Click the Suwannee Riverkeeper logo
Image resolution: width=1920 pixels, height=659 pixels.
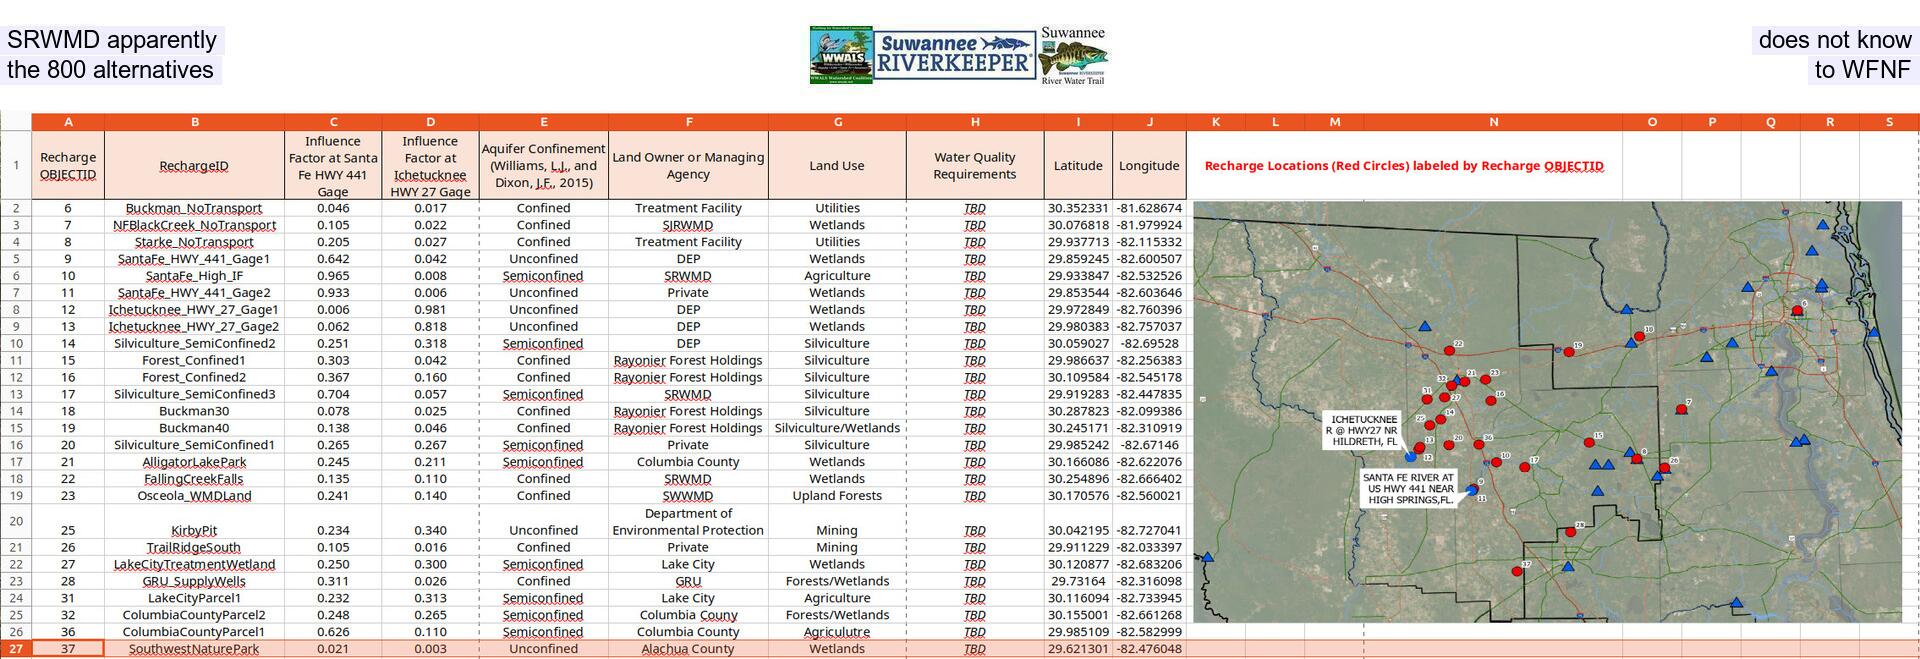tap(955, 55)
